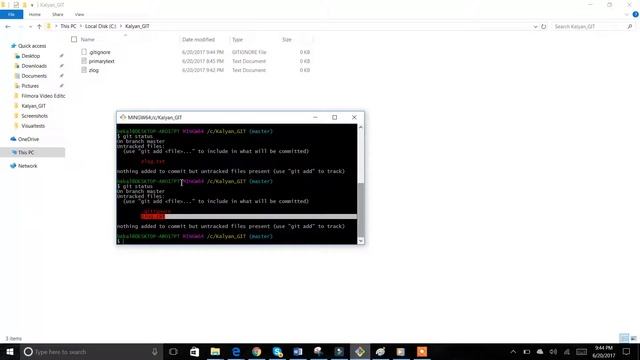Open the Action Center notifications icon
The width and height of the screenshot is (640, 360).
(x=627, y=352)
